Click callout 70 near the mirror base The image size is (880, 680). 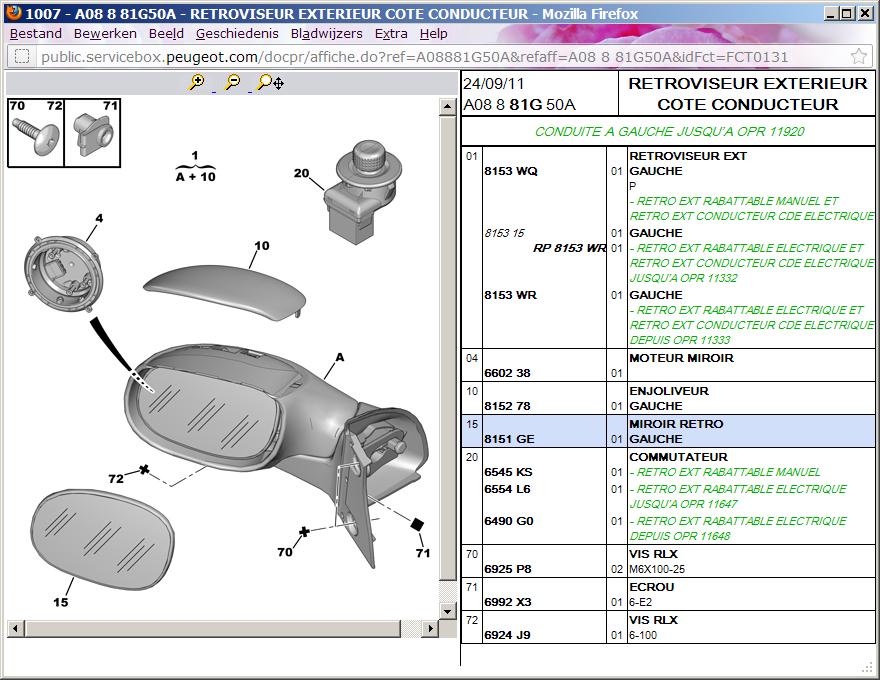[x=285, y=552]
